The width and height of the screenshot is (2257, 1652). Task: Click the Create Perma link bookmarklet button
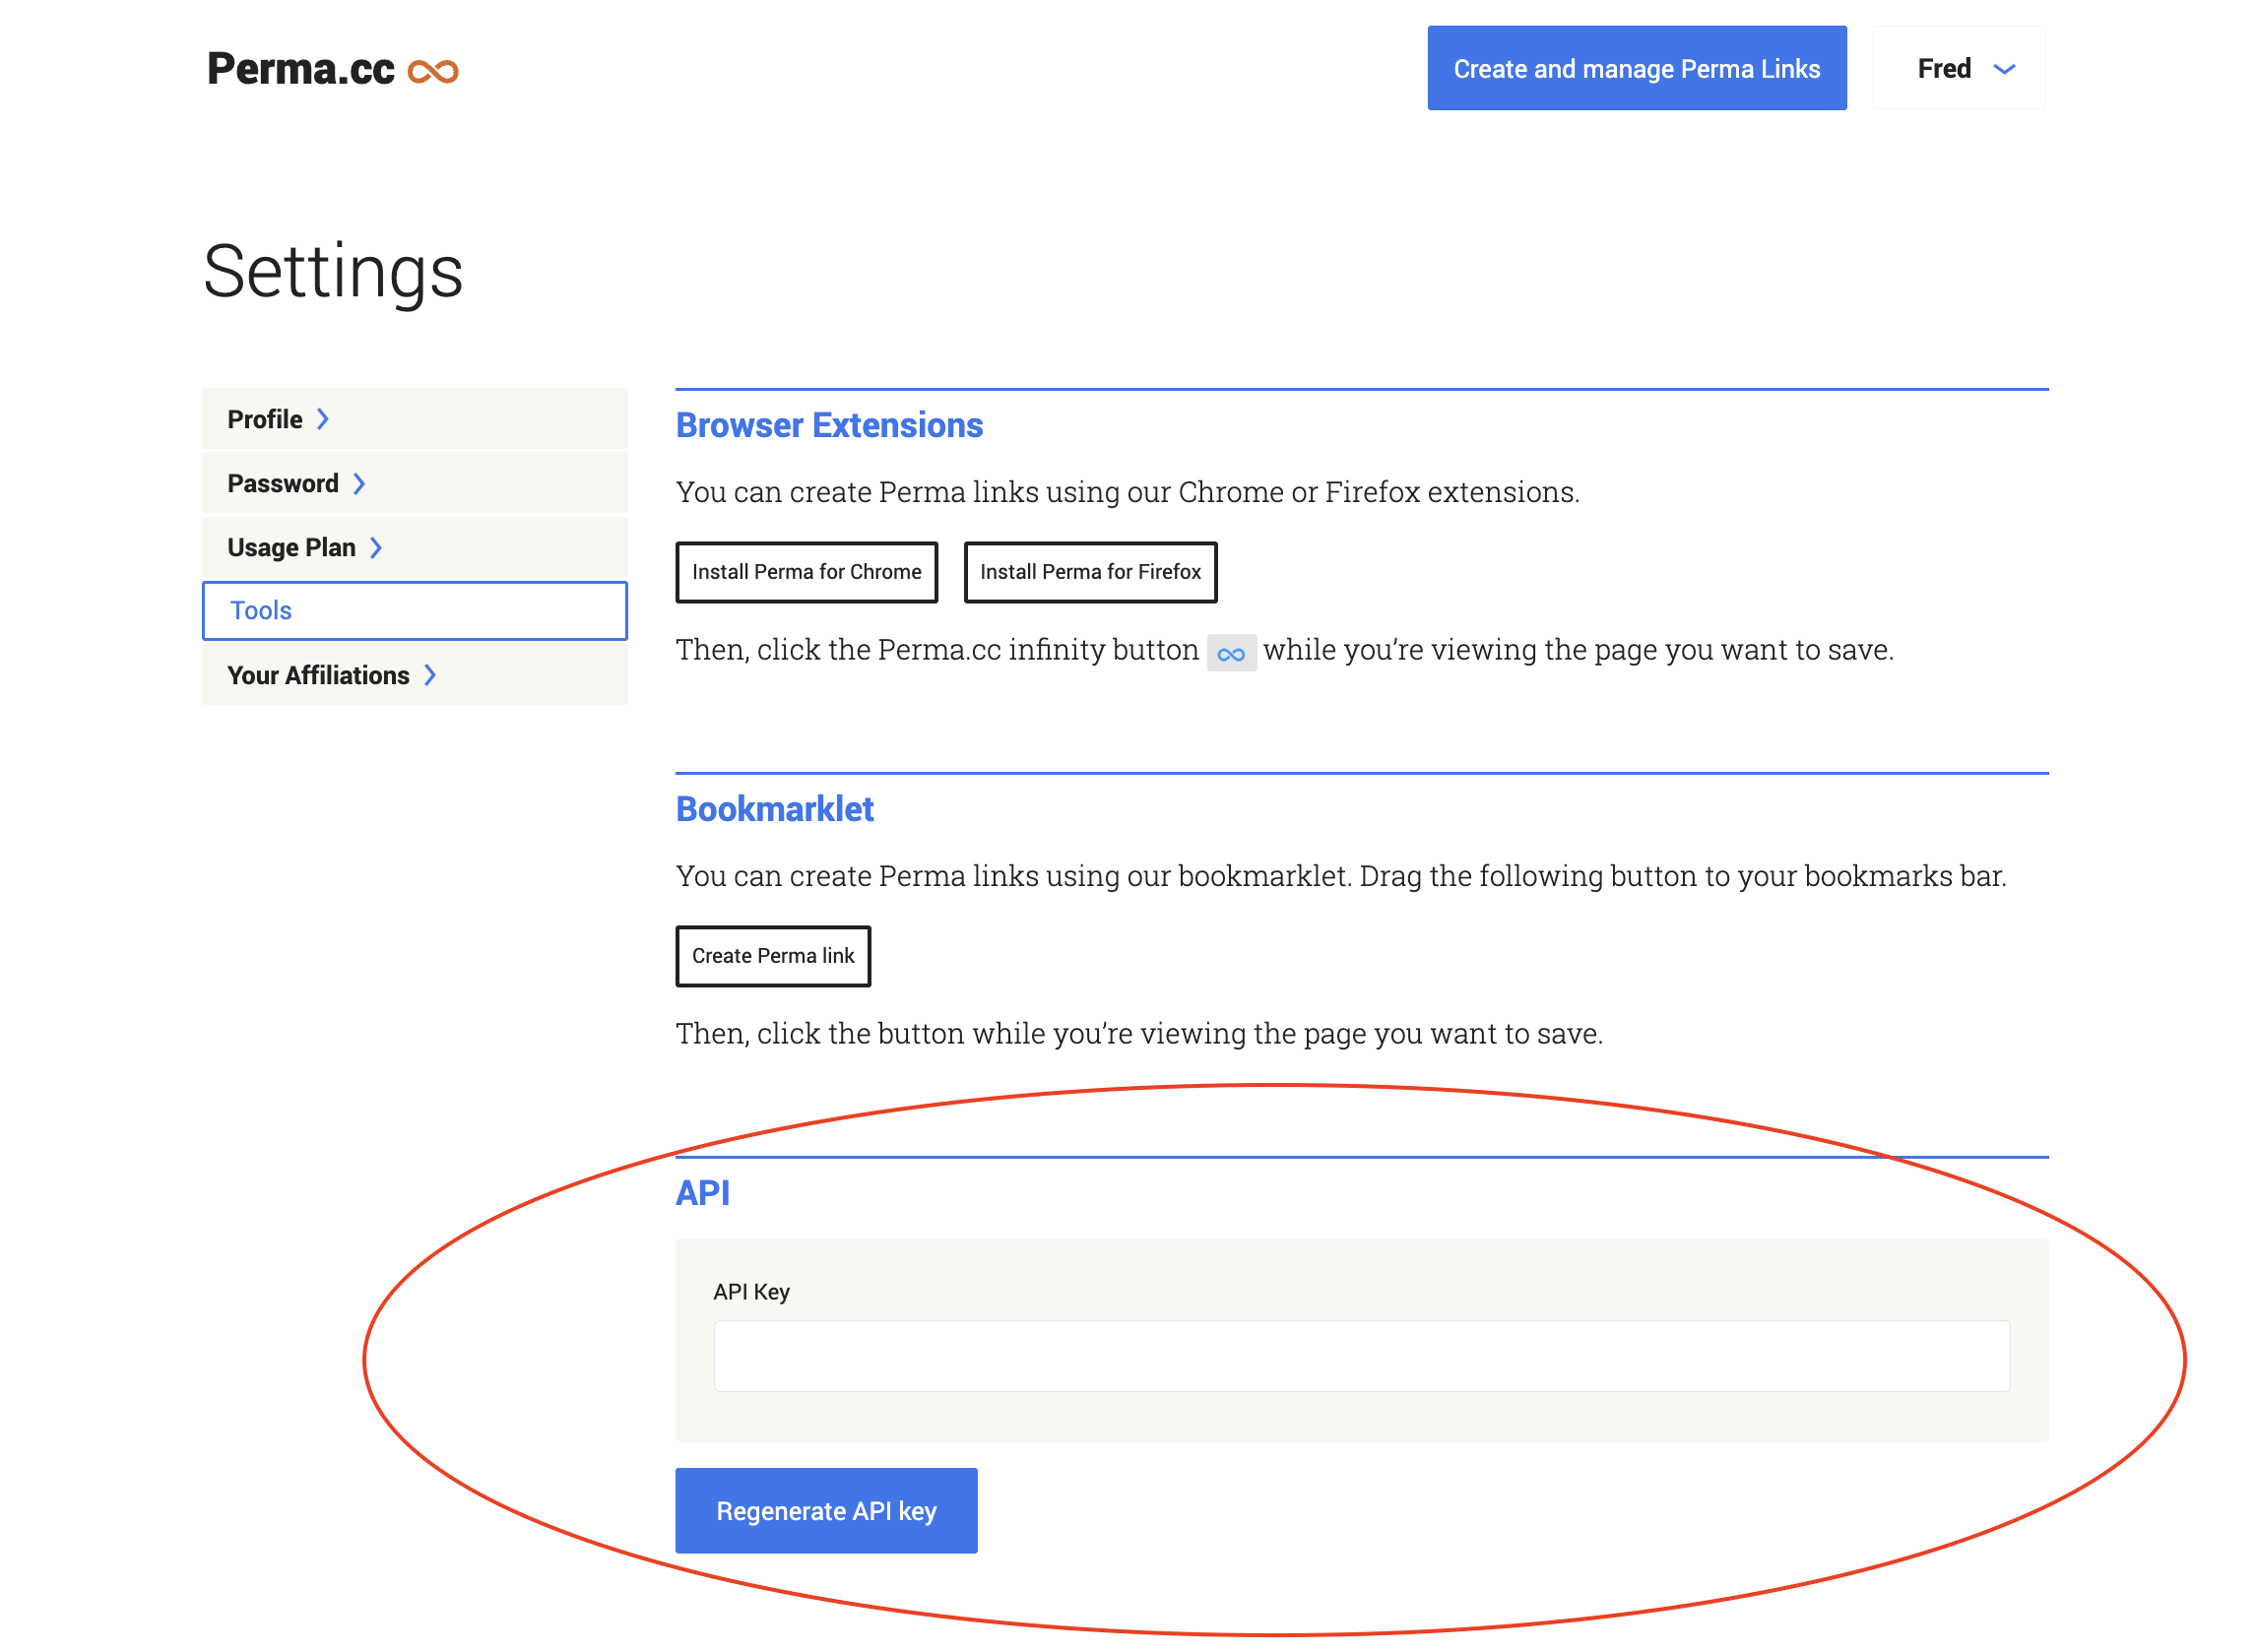point(773,956)
